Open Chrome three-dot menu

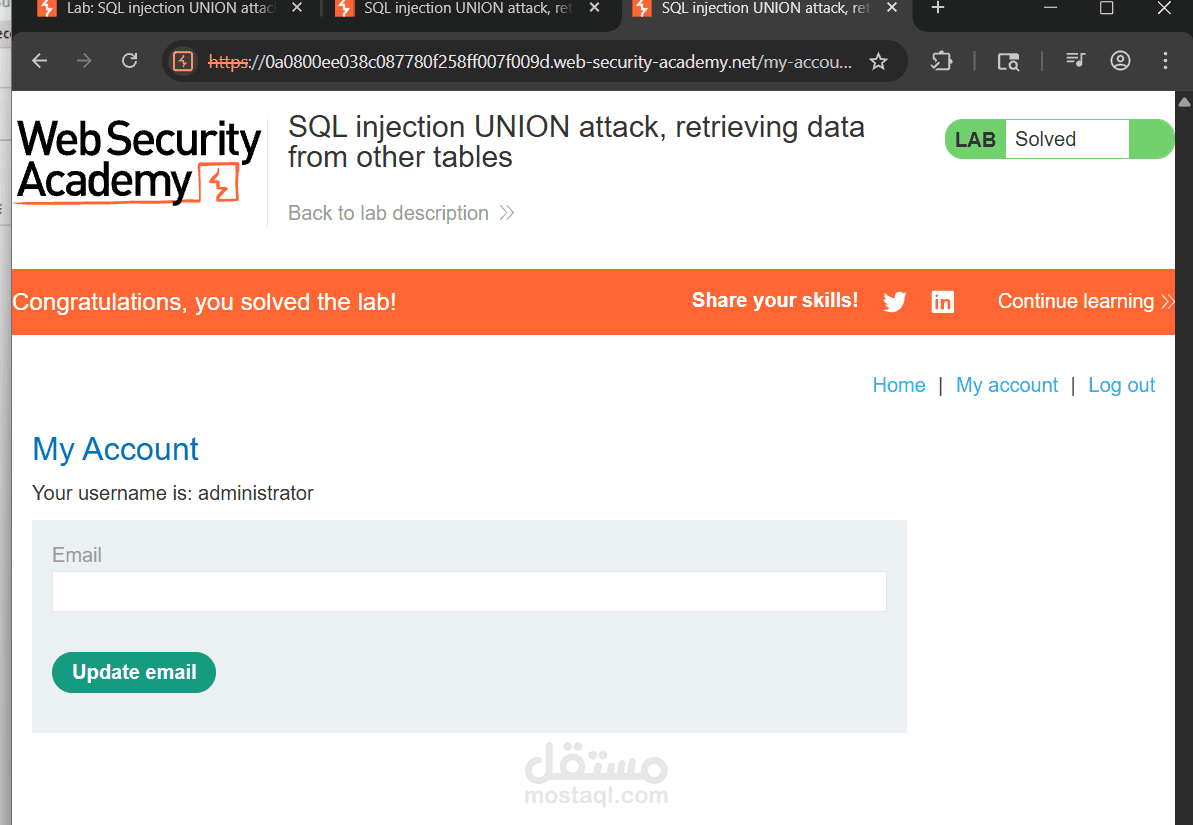click(1165, 61)
